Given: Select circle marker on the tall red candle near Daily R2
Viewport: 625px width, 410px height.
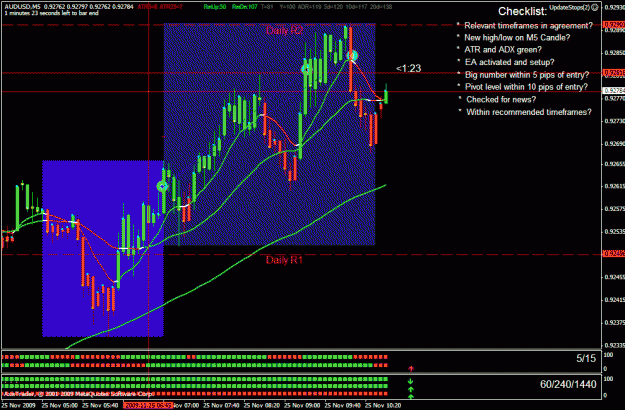Looking at the screenshot, I should (352, 55).
